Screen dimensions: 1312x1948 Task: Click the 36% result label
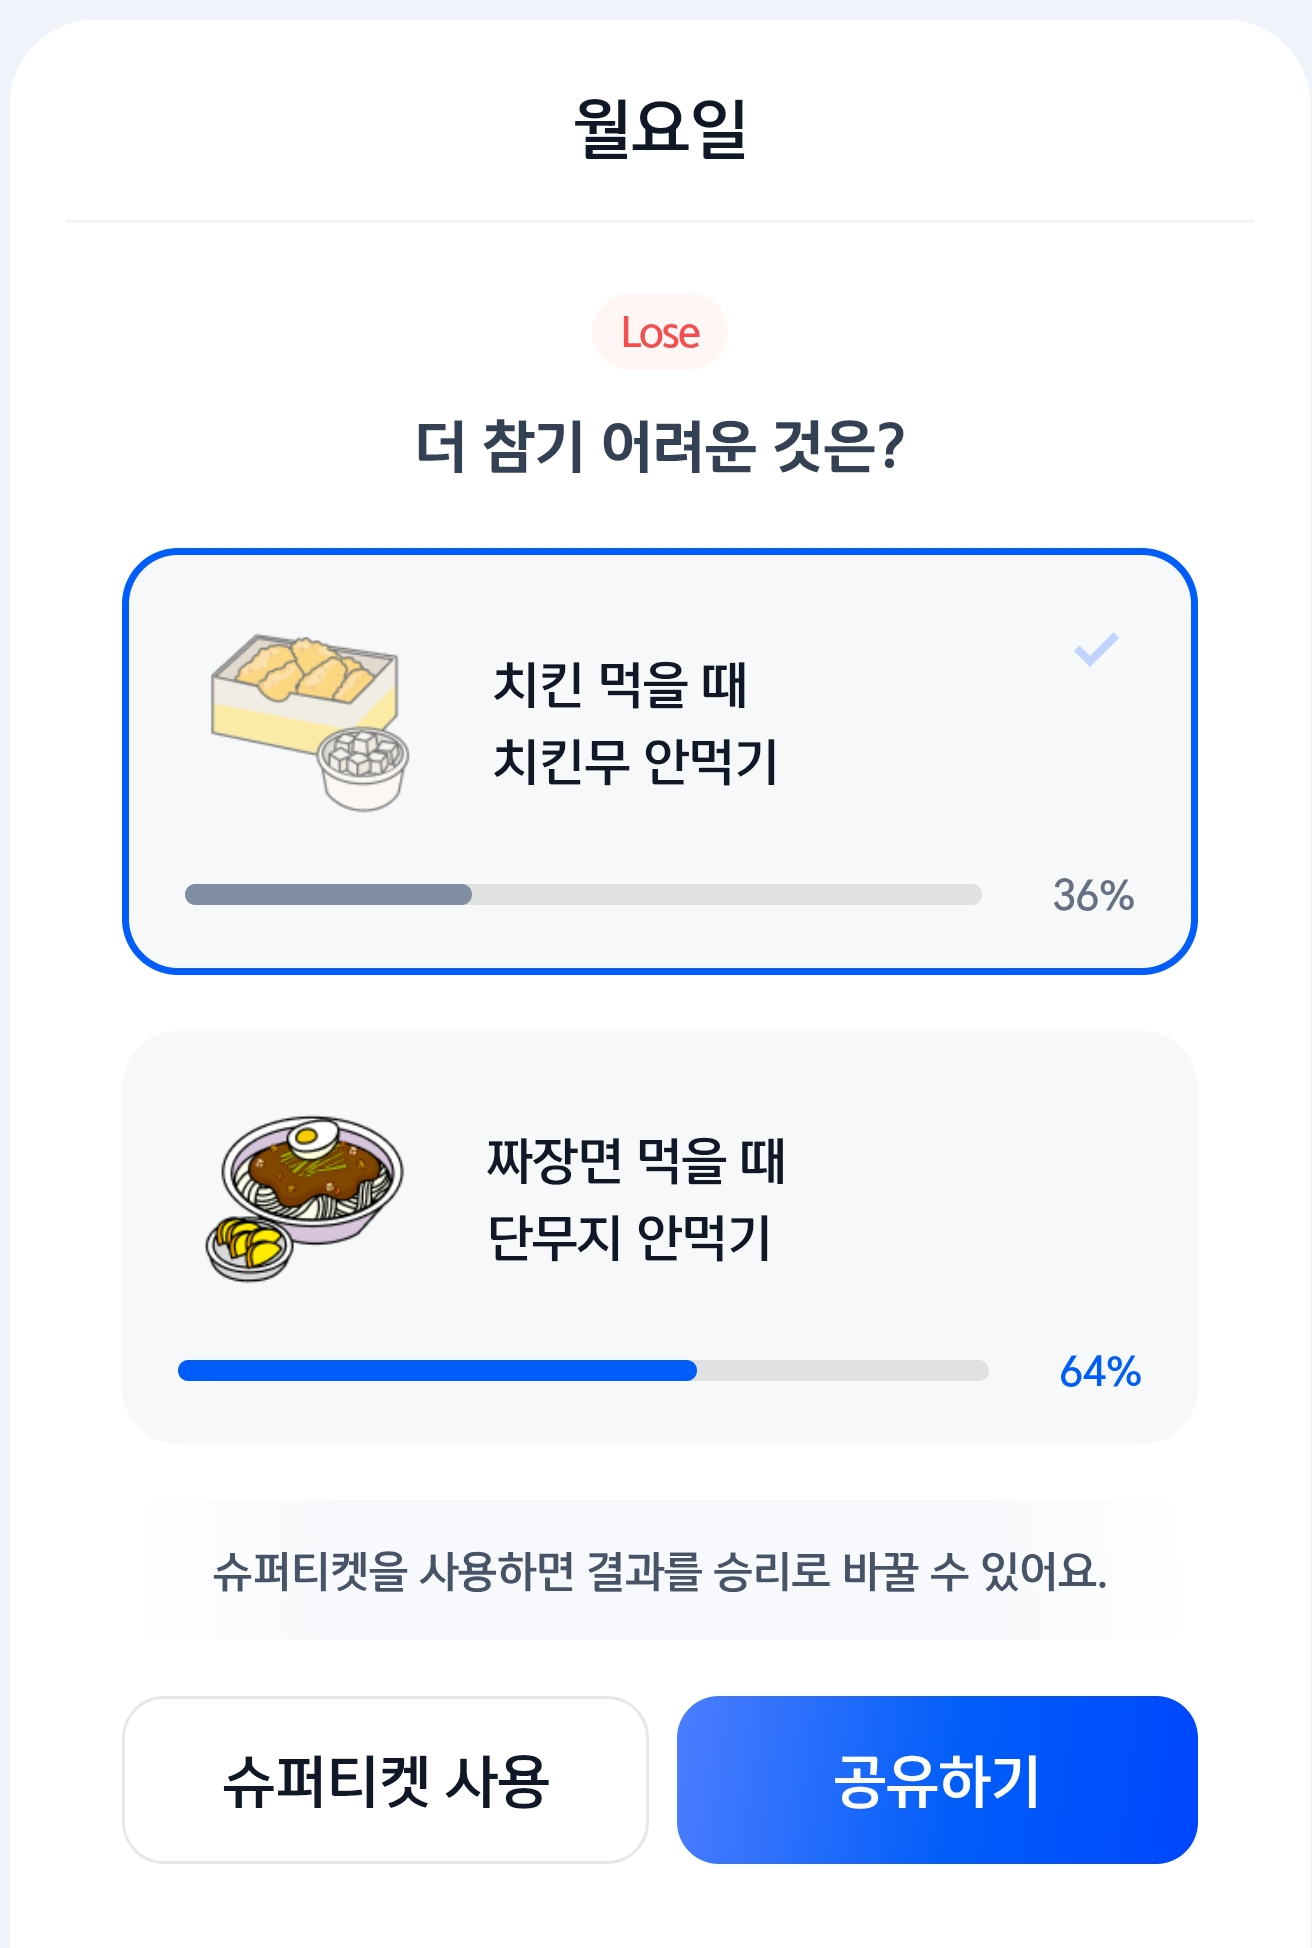(1093, 895)
